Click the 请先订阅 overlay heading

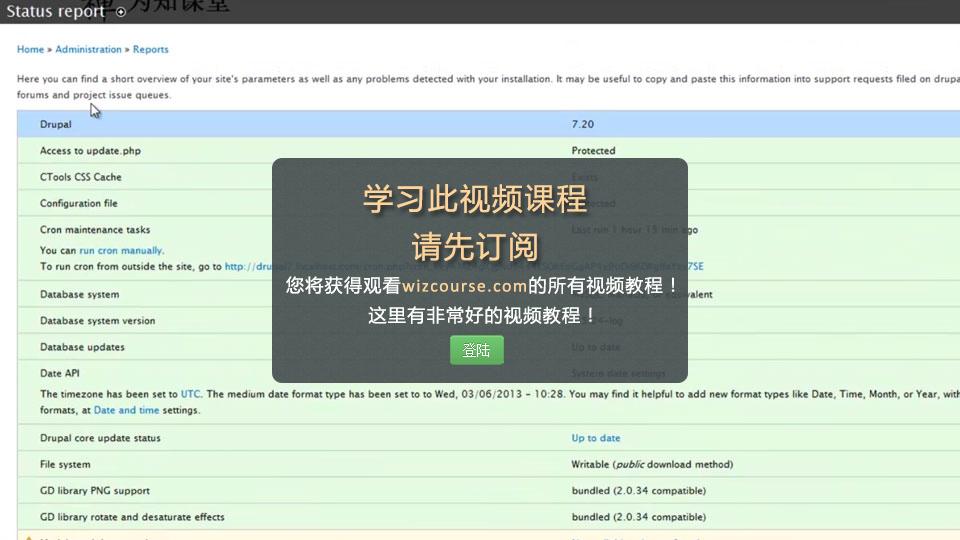pos(475,247)
